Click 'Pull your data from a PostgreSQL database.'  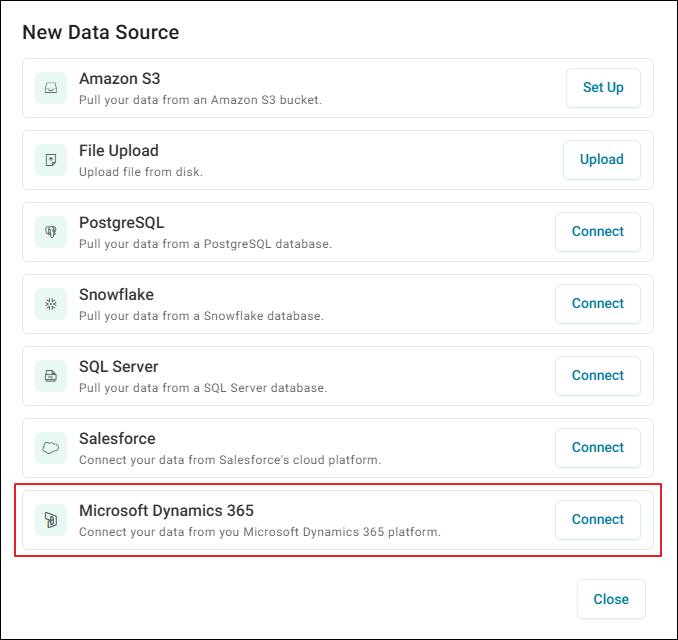click(205, 244)
